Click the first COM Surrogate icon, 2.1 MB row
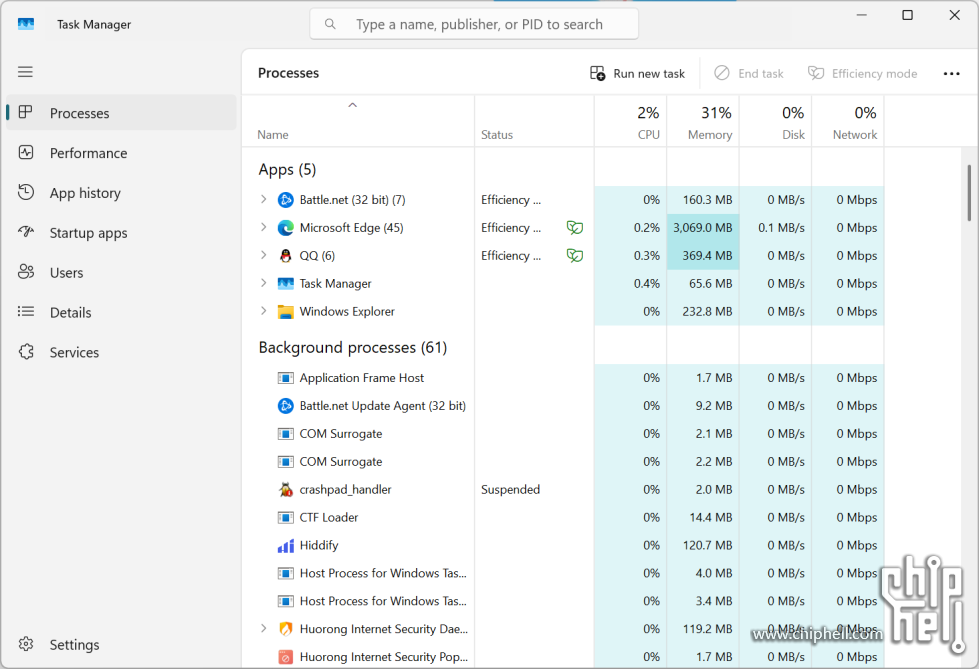 [285, 434]
